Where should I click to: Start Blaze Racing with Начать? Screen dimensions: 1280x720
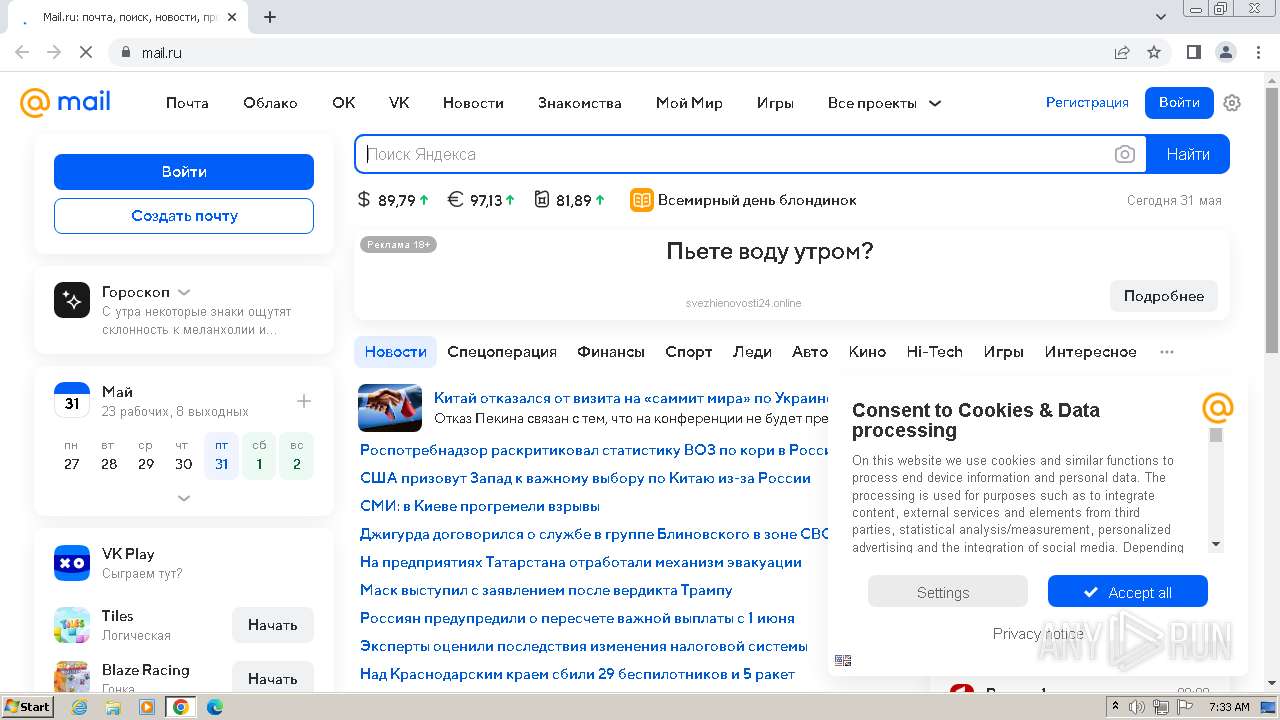click(x=273, y=678)
